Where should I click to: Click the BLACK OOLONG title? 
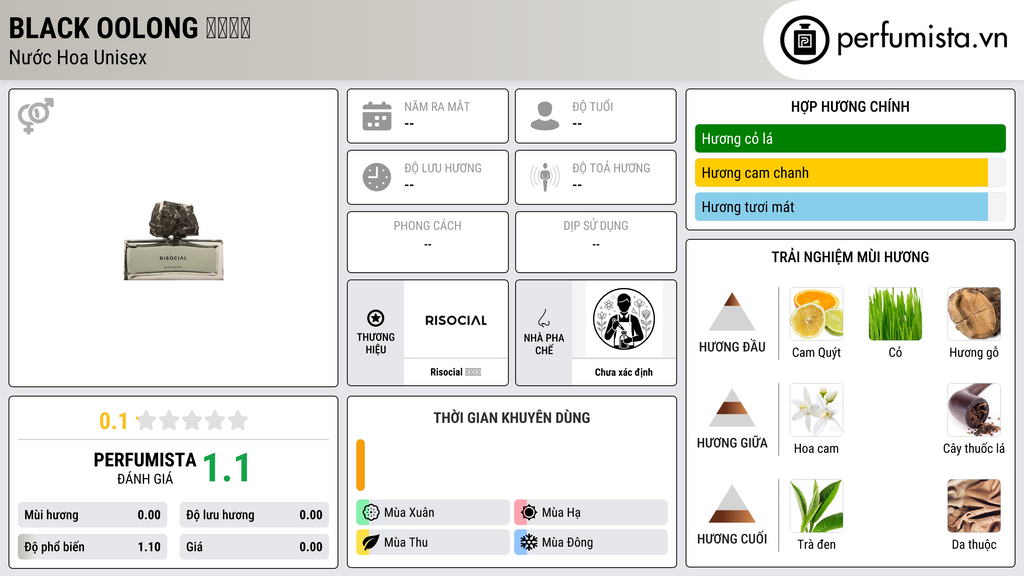coord(103,28)
